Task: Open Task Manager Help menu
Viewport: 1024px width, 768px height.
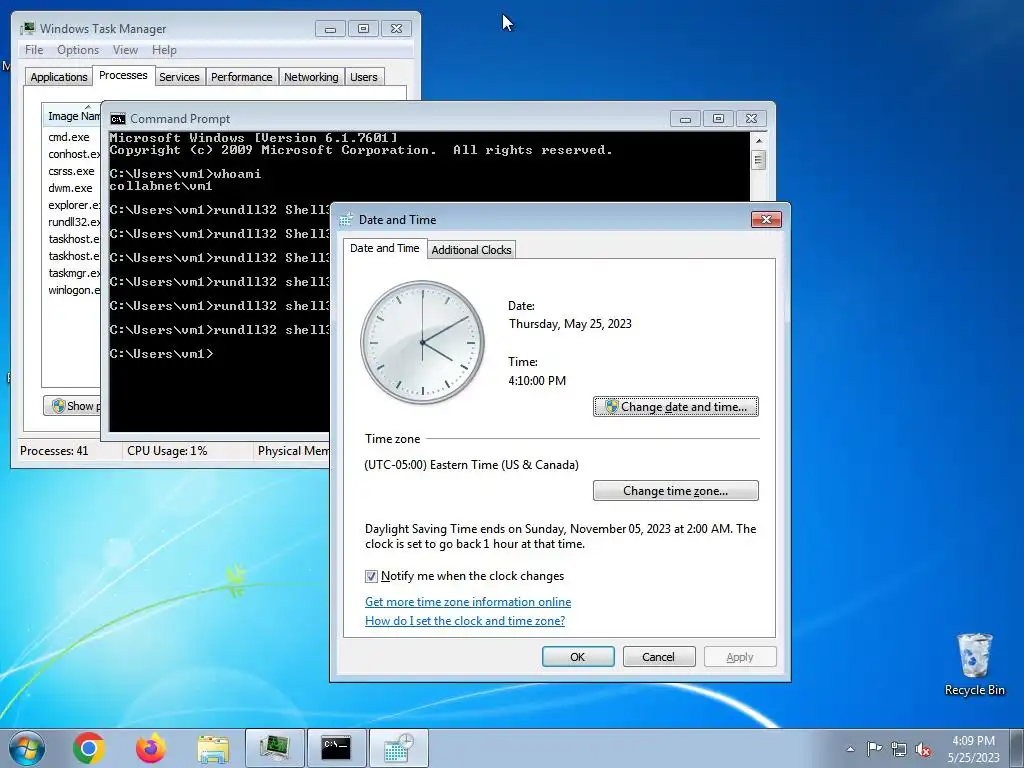Action: click(164, 50)
